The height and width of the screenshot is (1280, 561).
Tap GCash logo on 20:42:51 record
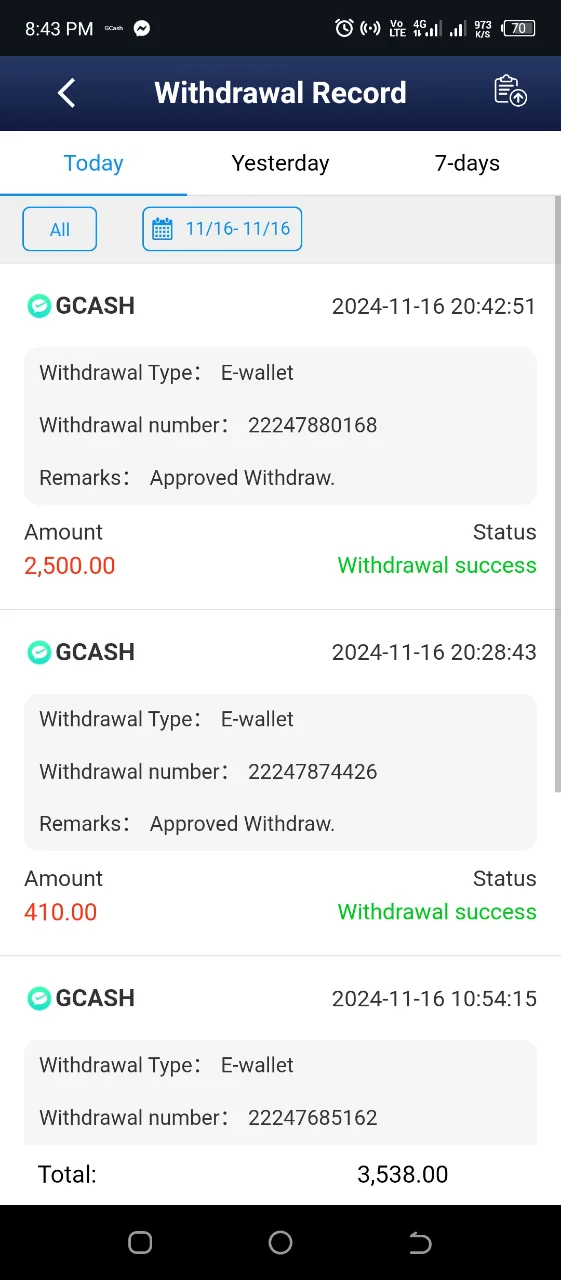coord(39,306)
